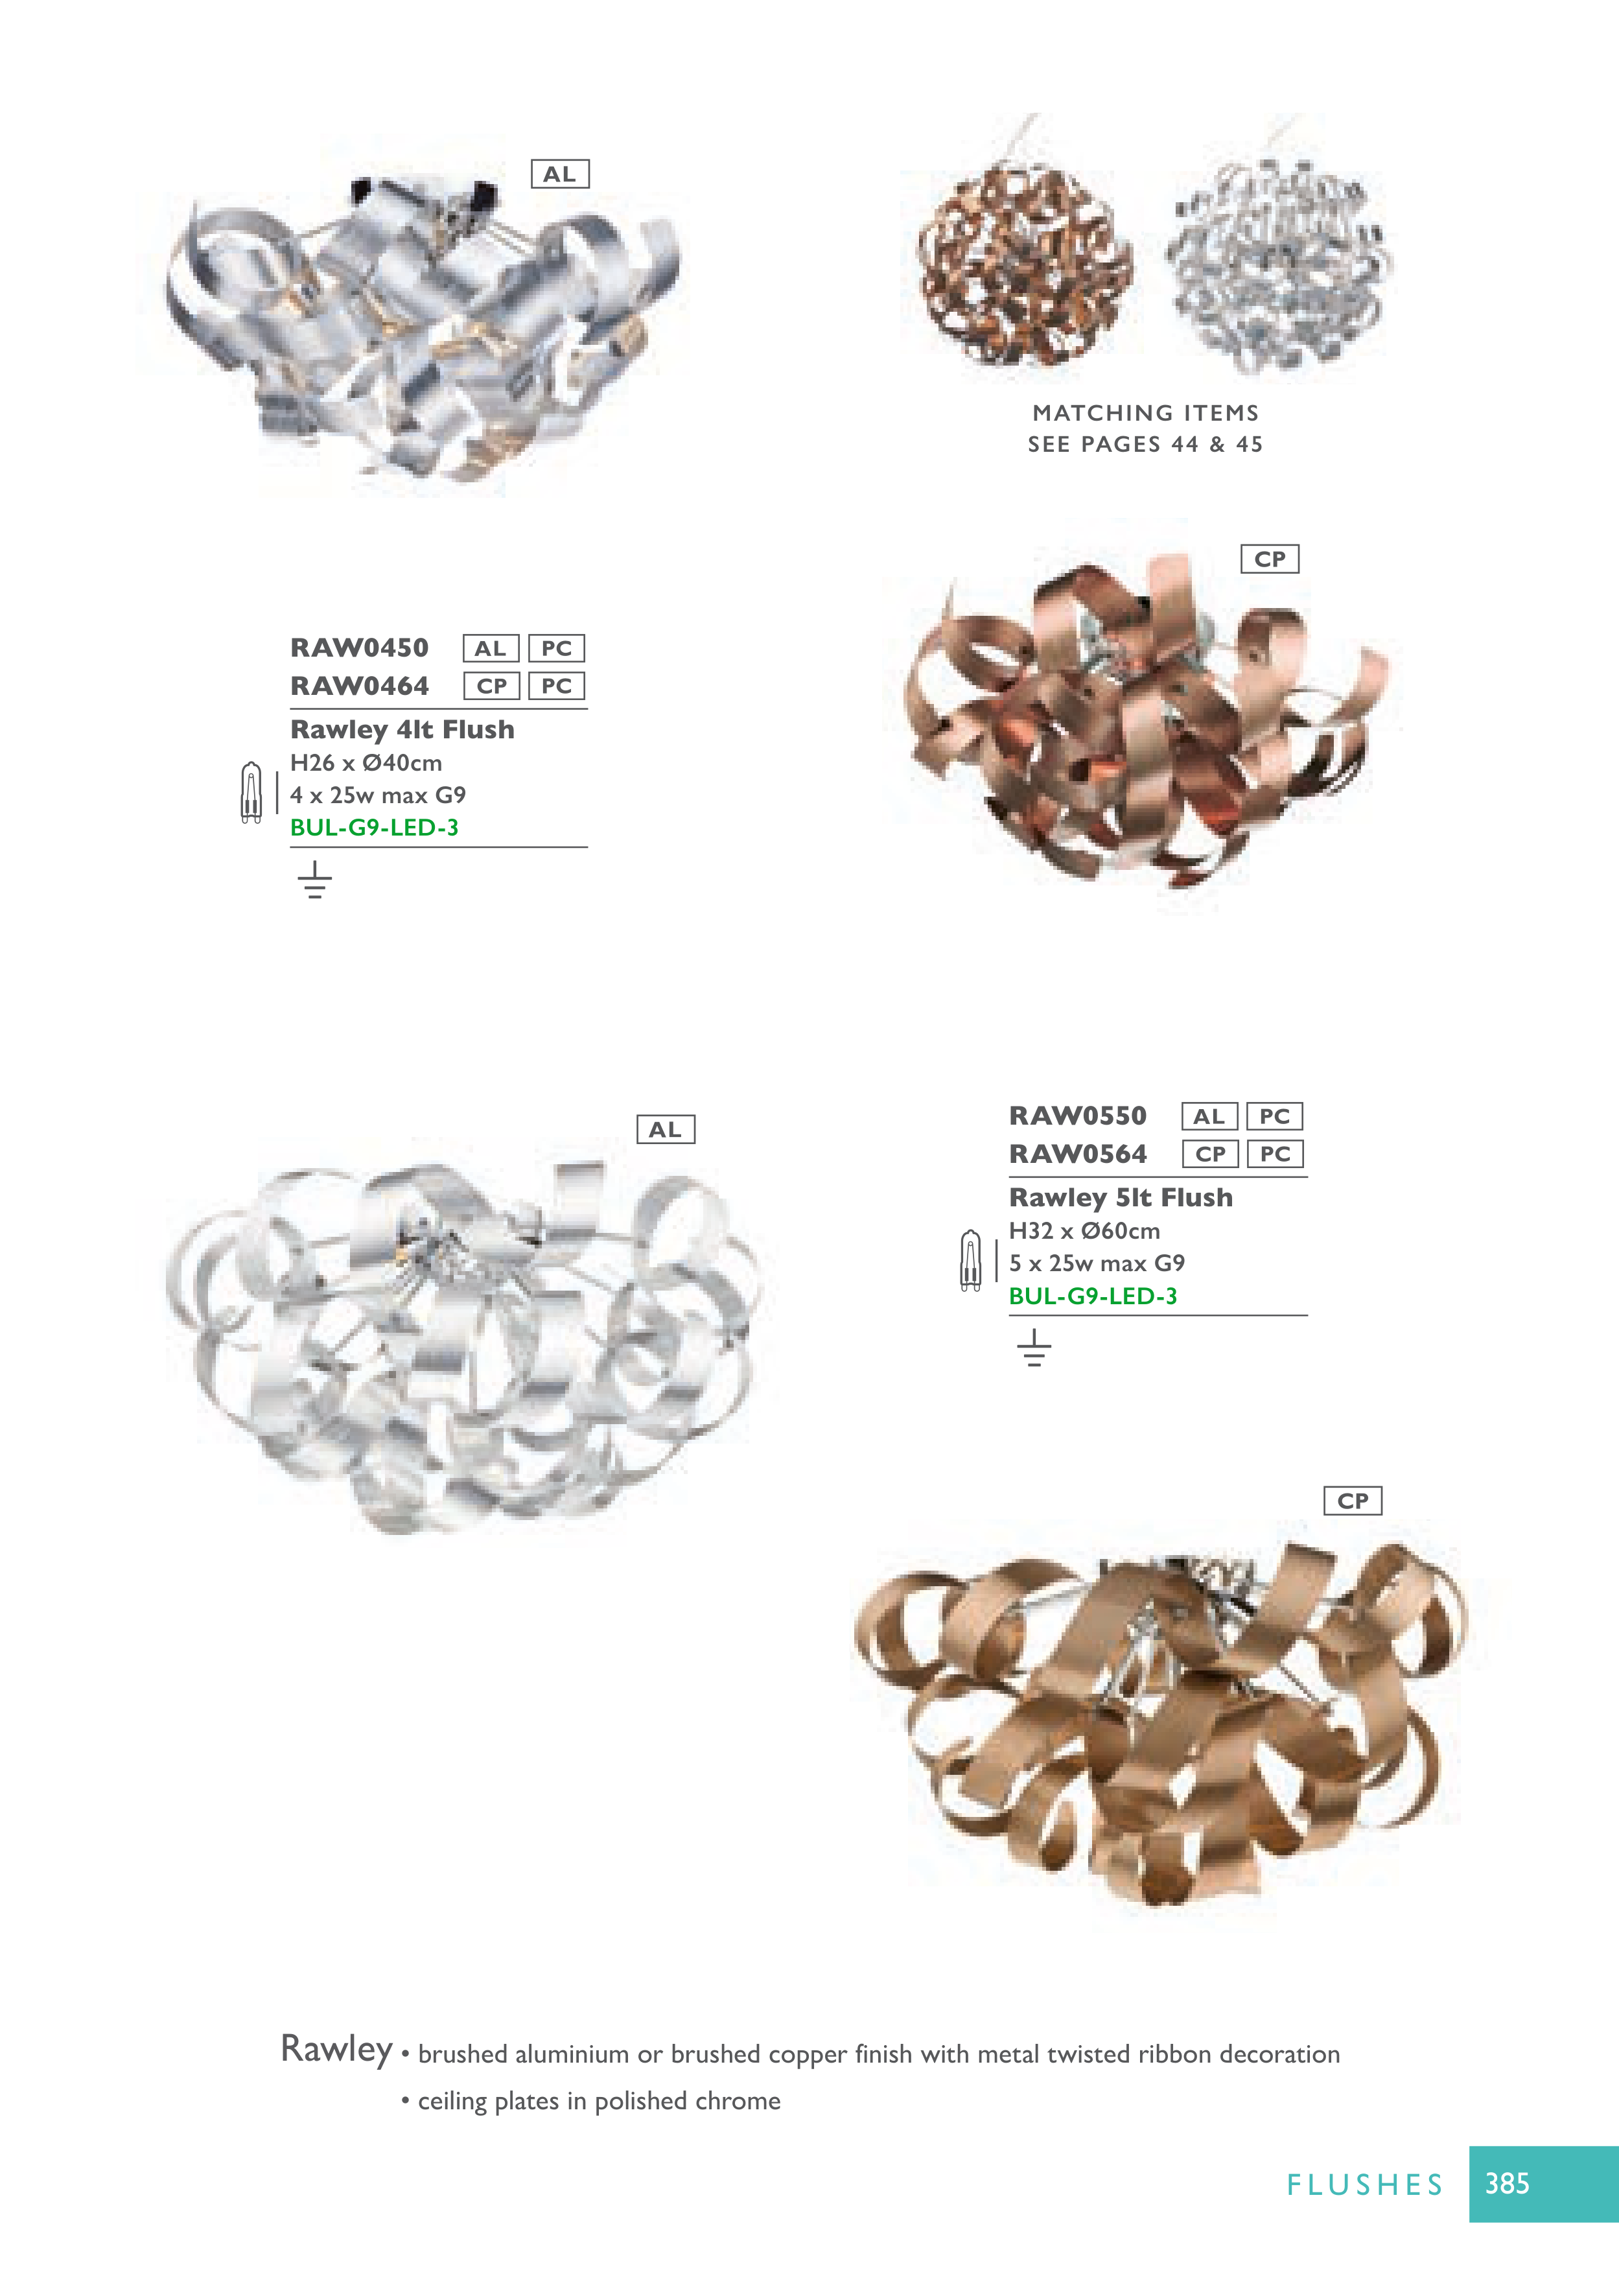Click the G9 bulb icon beside Rawley 4lt
Viewport: 1619px width, 2296px height.
[x=251, y=792]
